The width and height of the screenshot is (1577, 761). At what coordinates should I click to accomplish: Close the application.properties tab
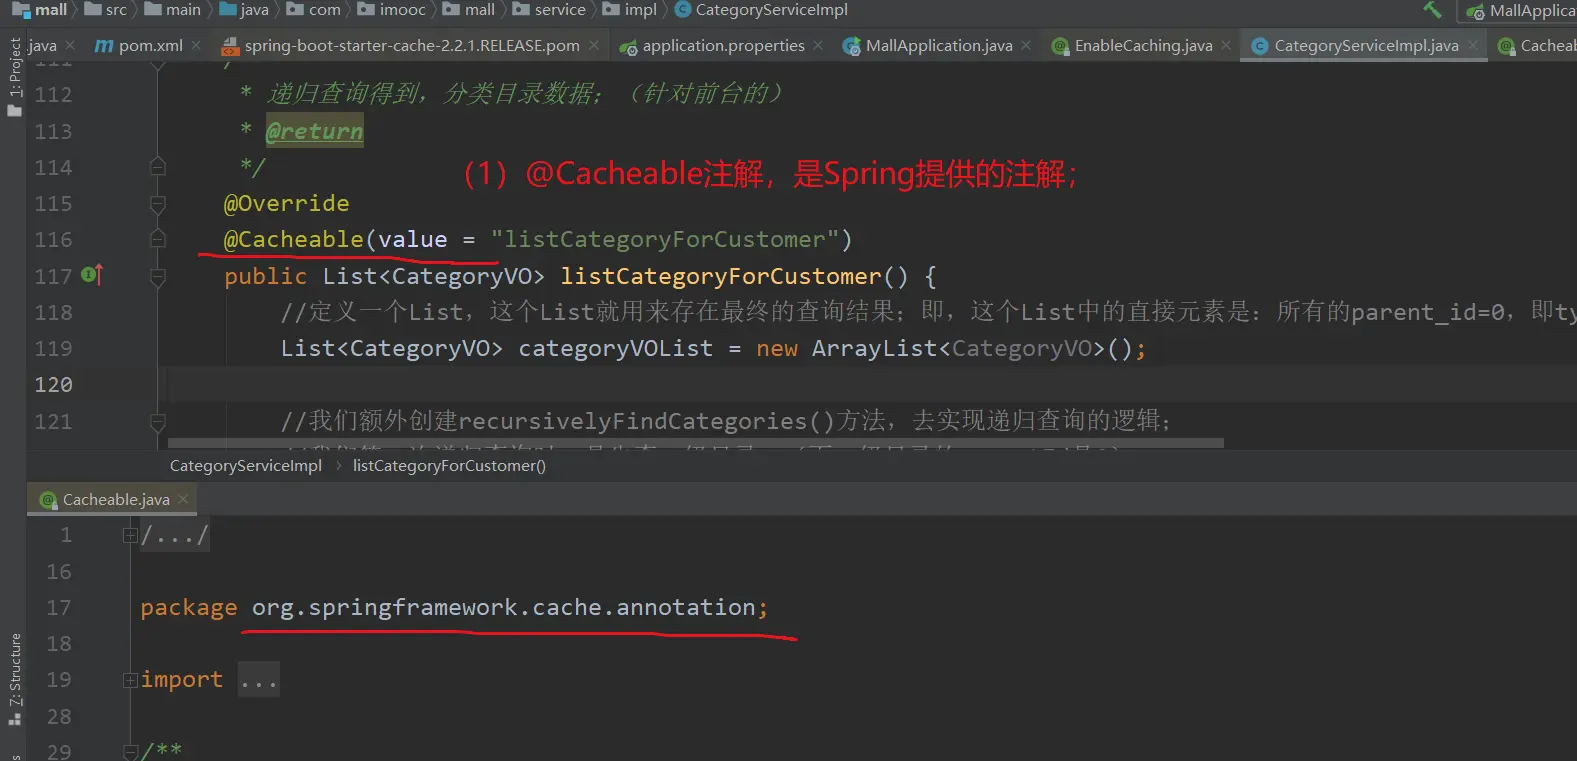pos(818,45)
